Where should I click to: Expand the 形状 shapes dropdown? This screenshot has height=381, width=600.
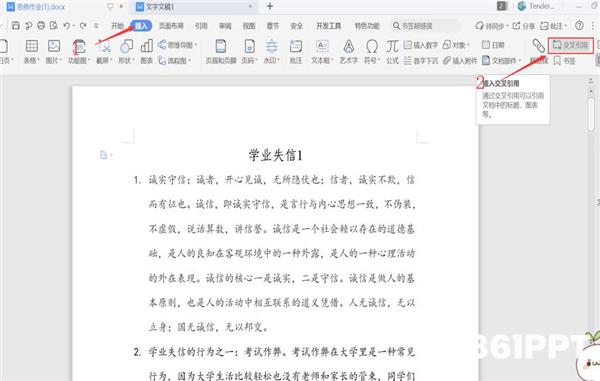pyautogui.click(x=126, y=61)
